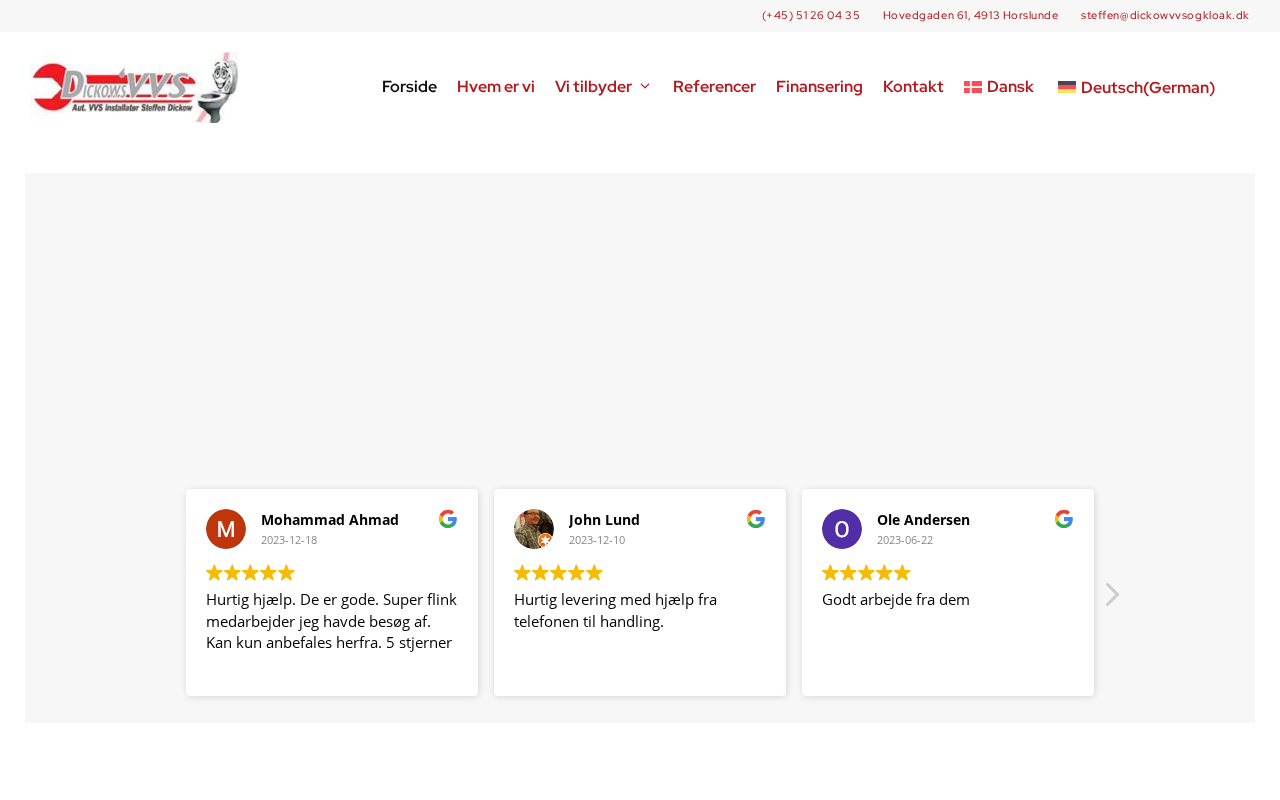Navigate to Finansering
Viewport: 1280px width, 800px height.
pos(819,87)
